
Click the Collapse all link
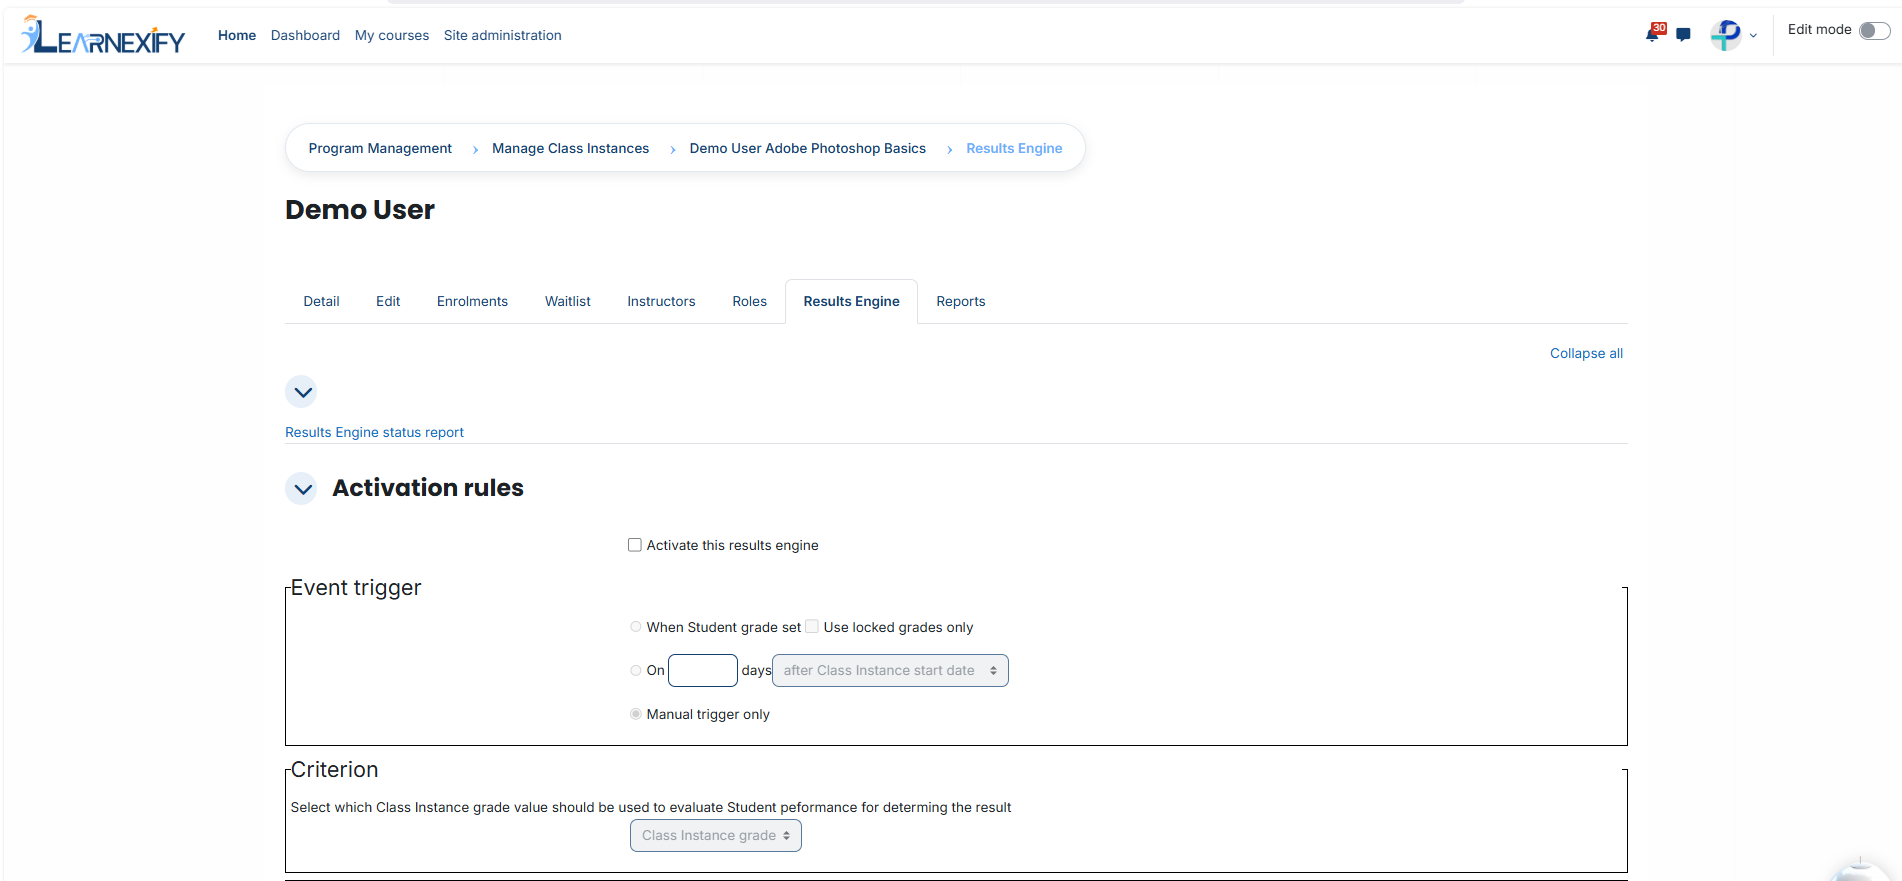pos(1586,353)
